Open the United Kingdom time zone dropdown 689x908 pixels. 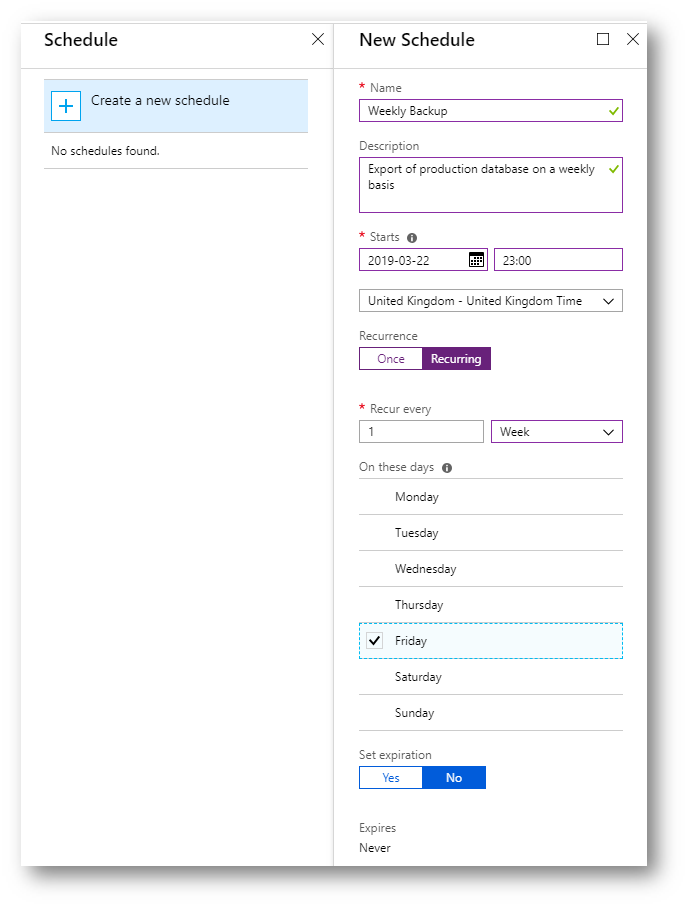tap(490, 301)
